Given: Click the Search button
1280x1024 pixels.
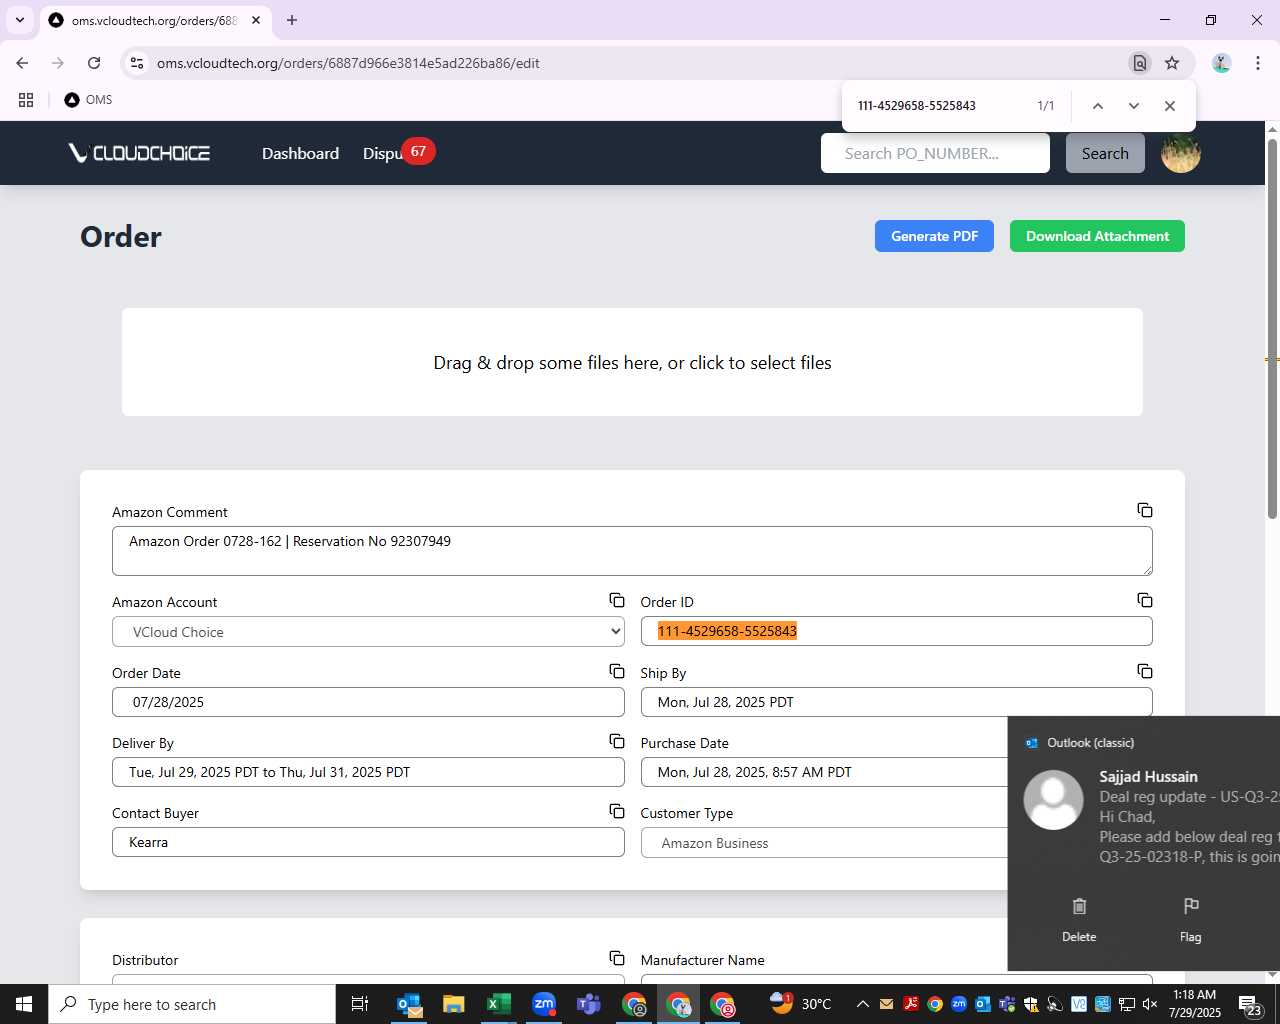Looking at the screenshot, I should 1105,153.
